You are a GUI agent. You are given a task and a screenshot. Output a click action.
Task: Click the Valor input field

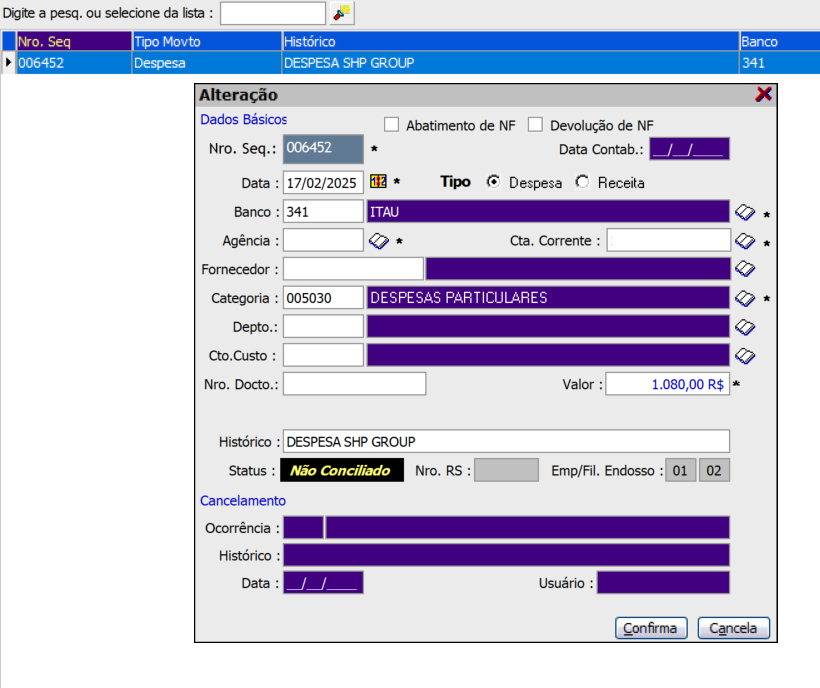tap(667, 384)
